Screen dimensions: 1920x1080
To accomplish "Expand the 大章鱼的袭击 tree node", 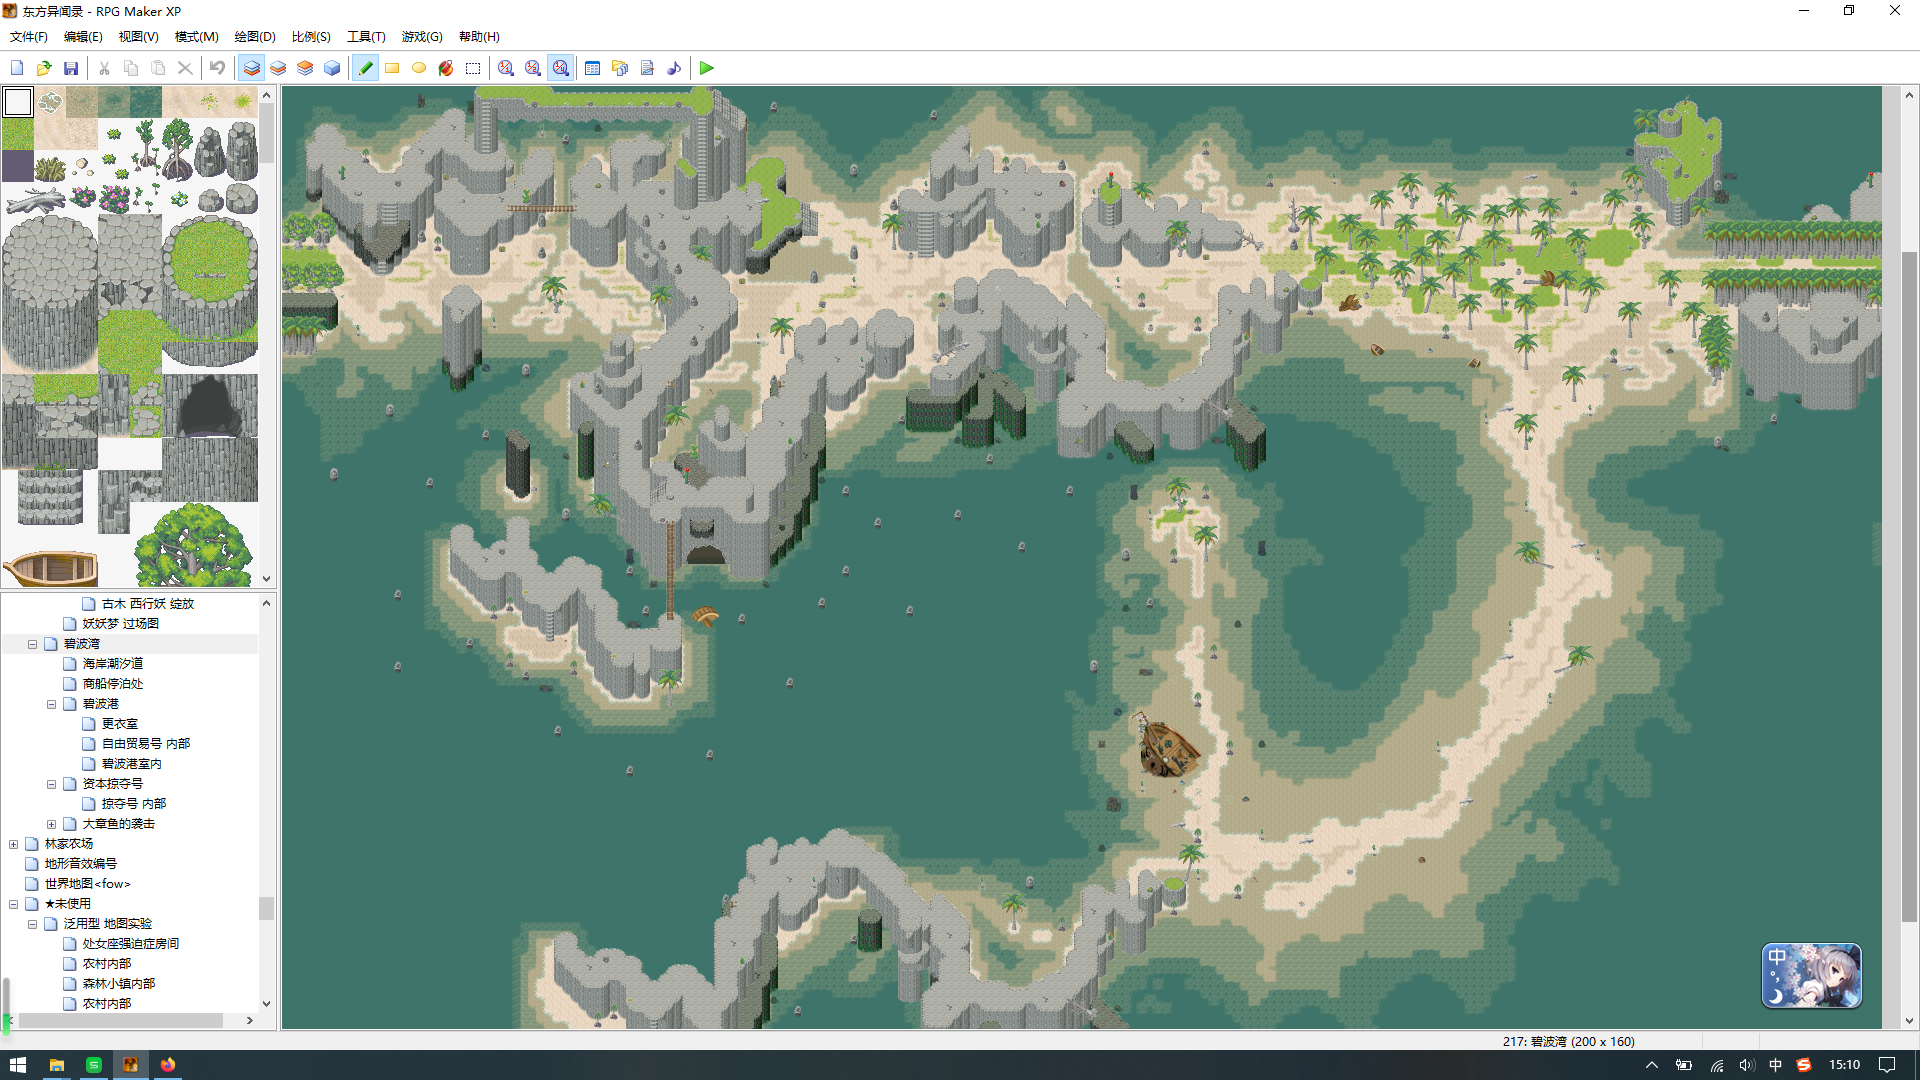I will point(51,824).
